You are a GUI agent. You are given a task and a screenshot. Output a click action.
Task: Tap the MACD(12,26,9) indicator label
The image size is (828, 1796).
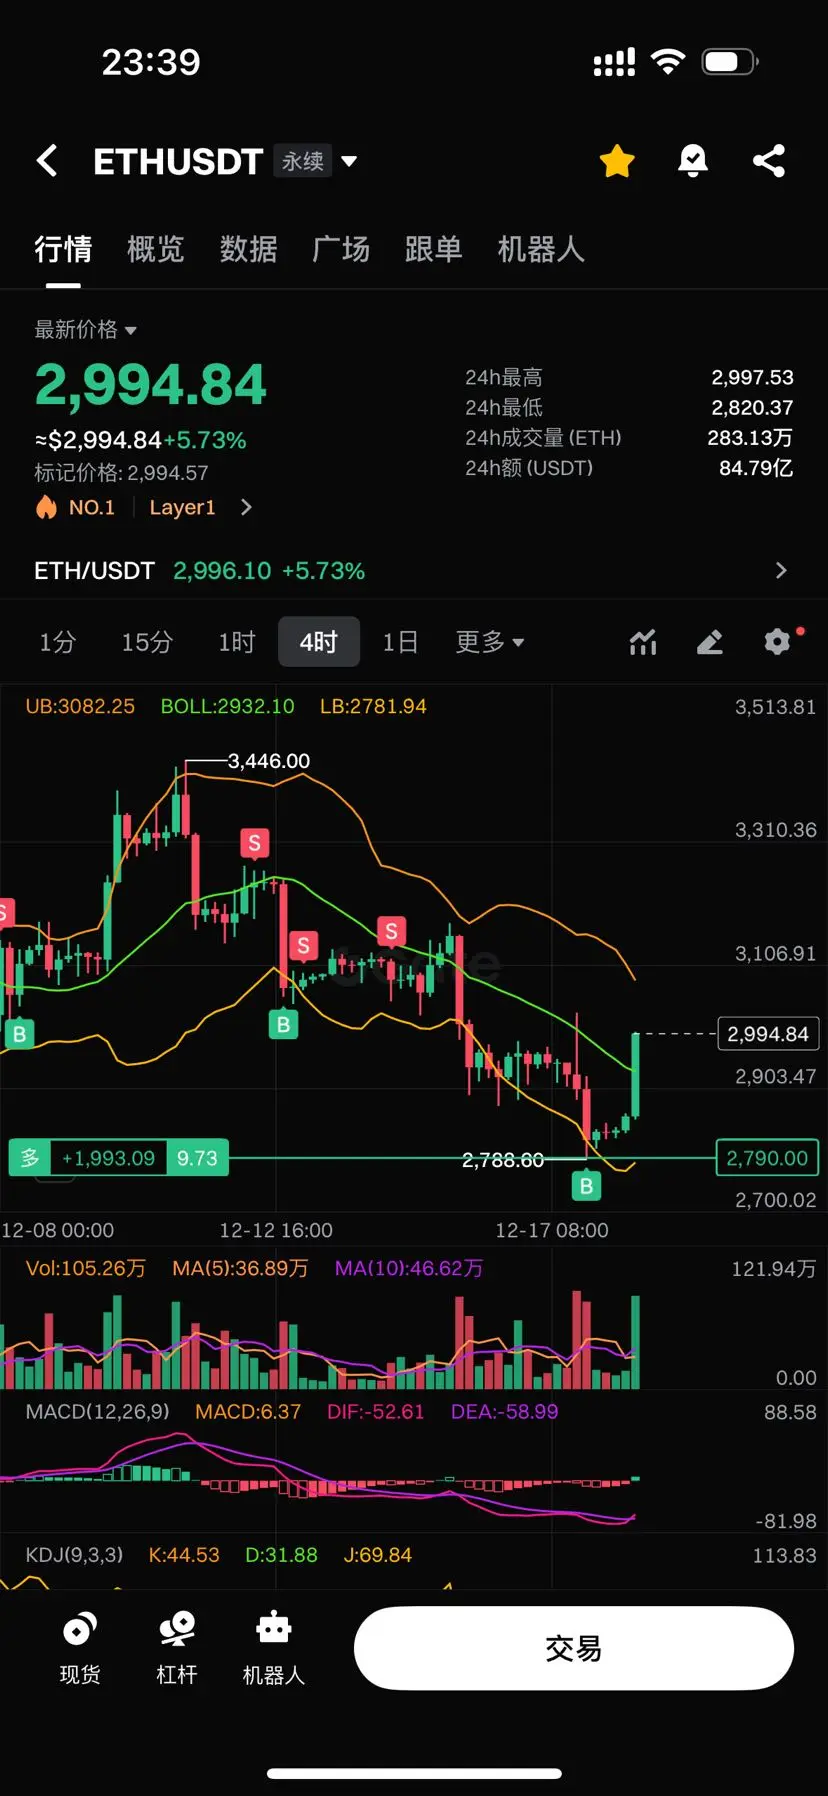click(98, 1411)
